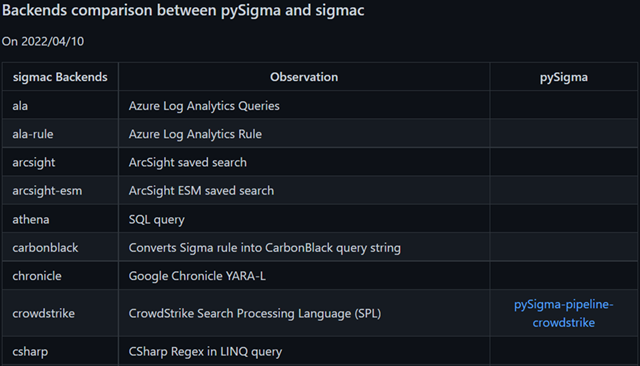Viewport: 640px width, 366px height.
Task: Click 'Azure Log Analytics Rule' text
Action: (x=195, y=134)
